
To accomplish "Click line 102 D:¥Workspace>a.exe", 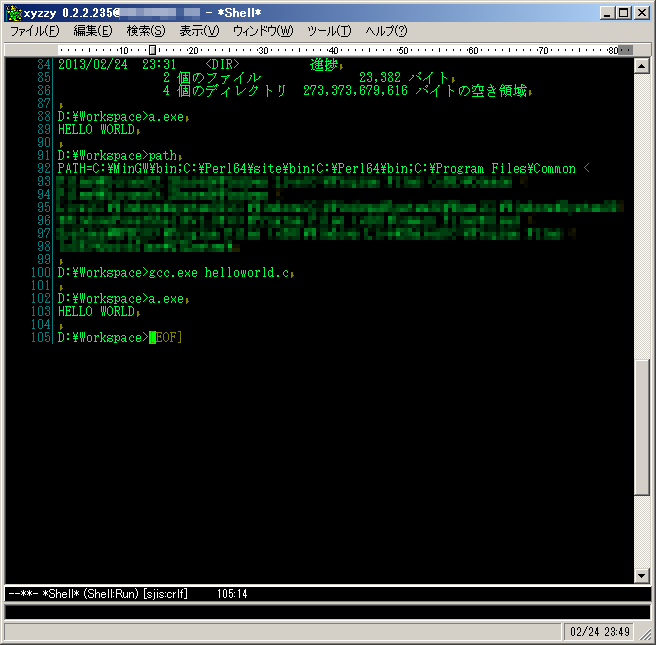I will [x=122, y=299].
